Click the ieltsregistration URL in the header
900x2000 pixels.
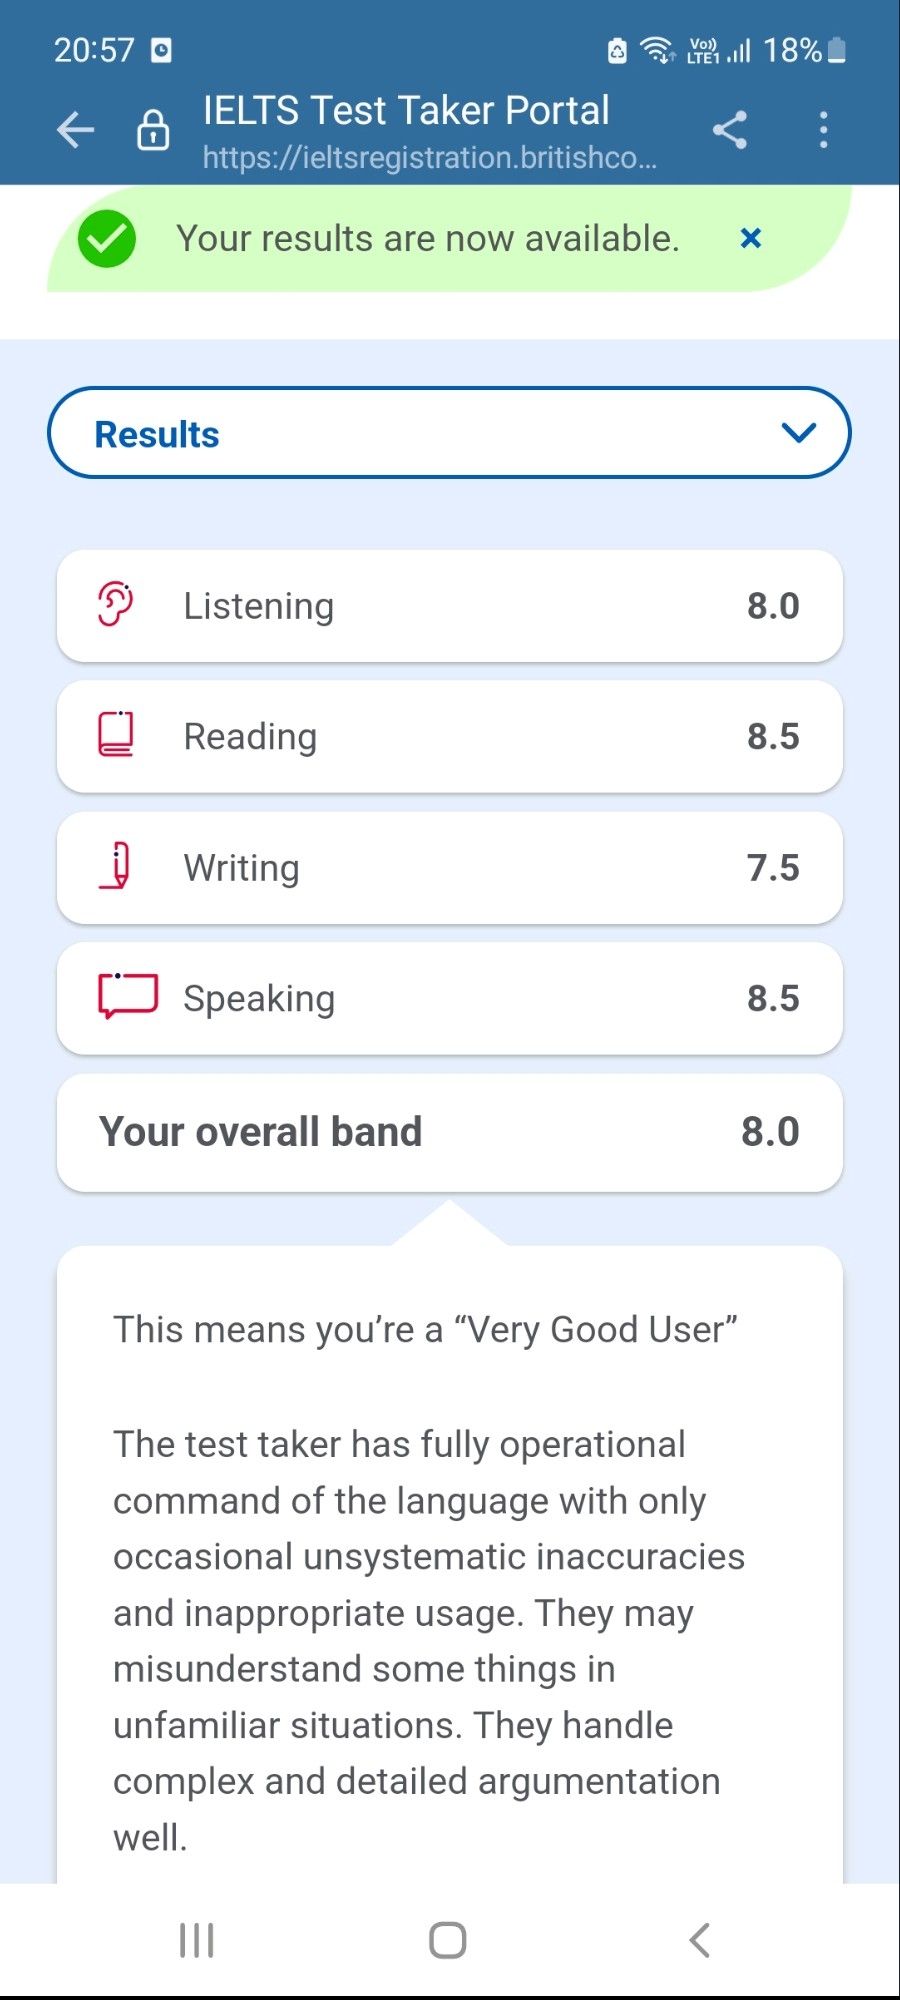coord(429,158)
